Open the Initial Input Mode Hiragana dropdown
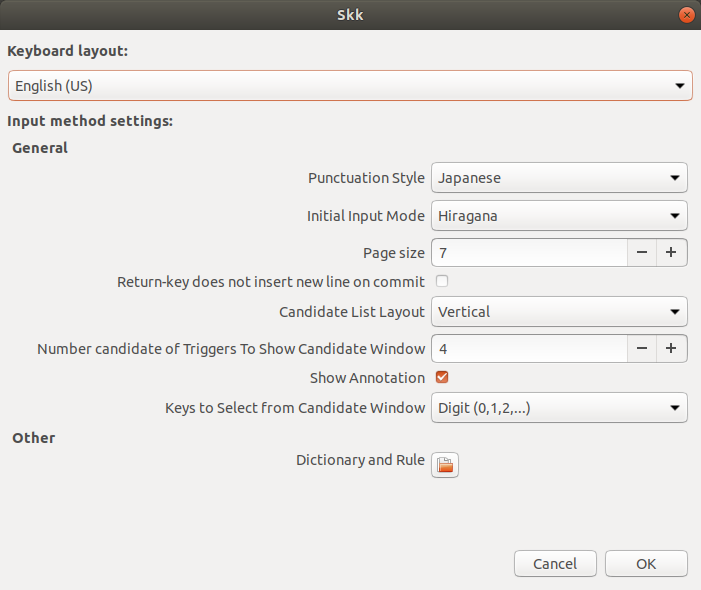This screenshot has height=590, width=701. click(559, 216)
